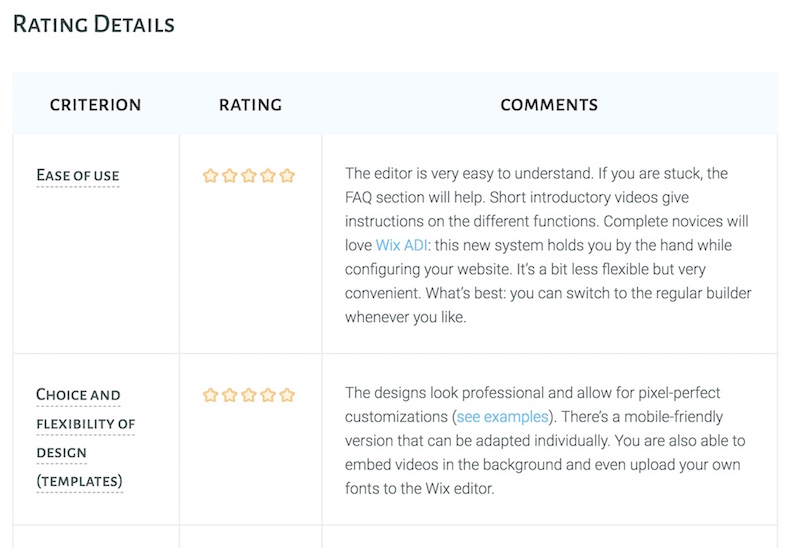Click the Rating column header
The image size is (800, 548).
251,105
